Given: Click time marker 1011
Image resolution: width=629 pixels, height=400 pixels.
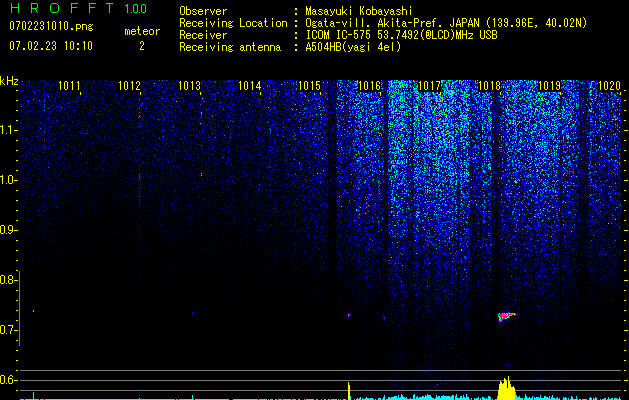Looking at the screenshot, I should pos(69,86).
